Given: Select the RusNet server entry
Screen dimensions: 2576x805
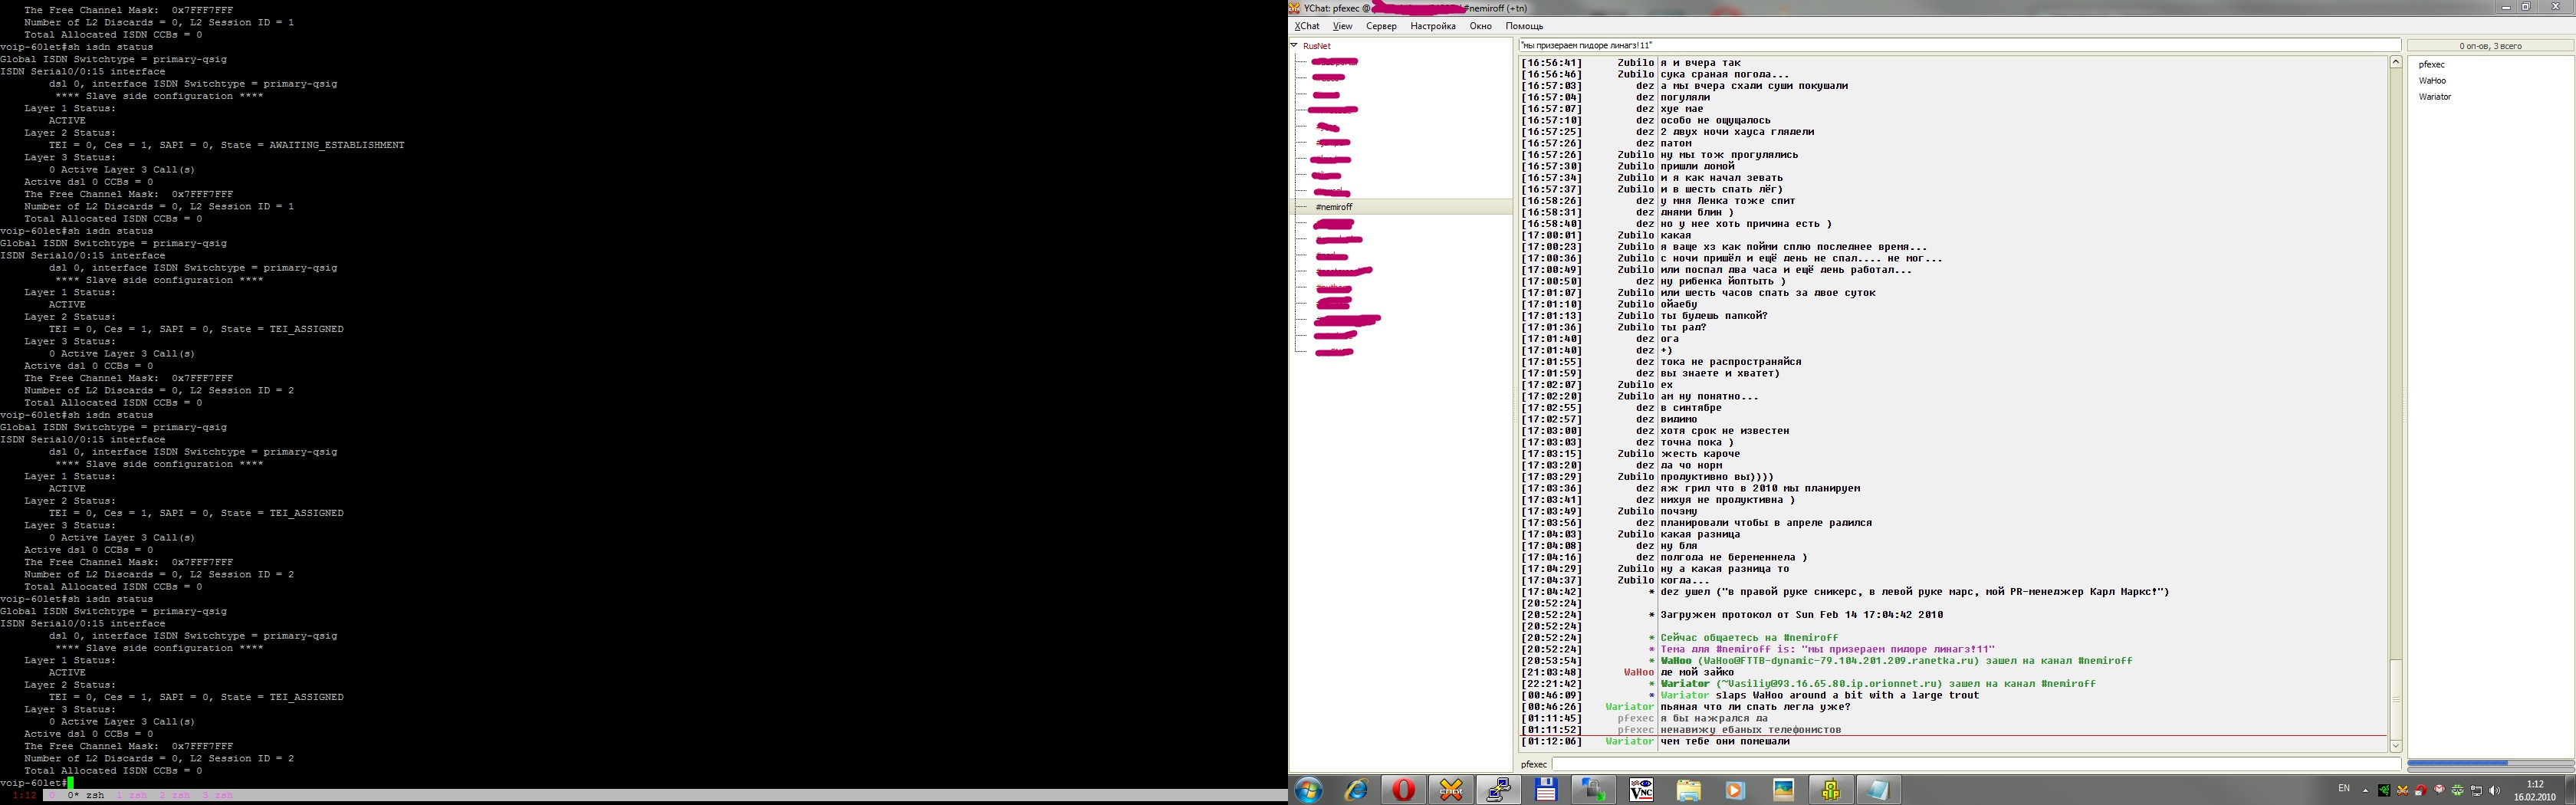Looking at the screenshot, I should [x=1316, y=46].
